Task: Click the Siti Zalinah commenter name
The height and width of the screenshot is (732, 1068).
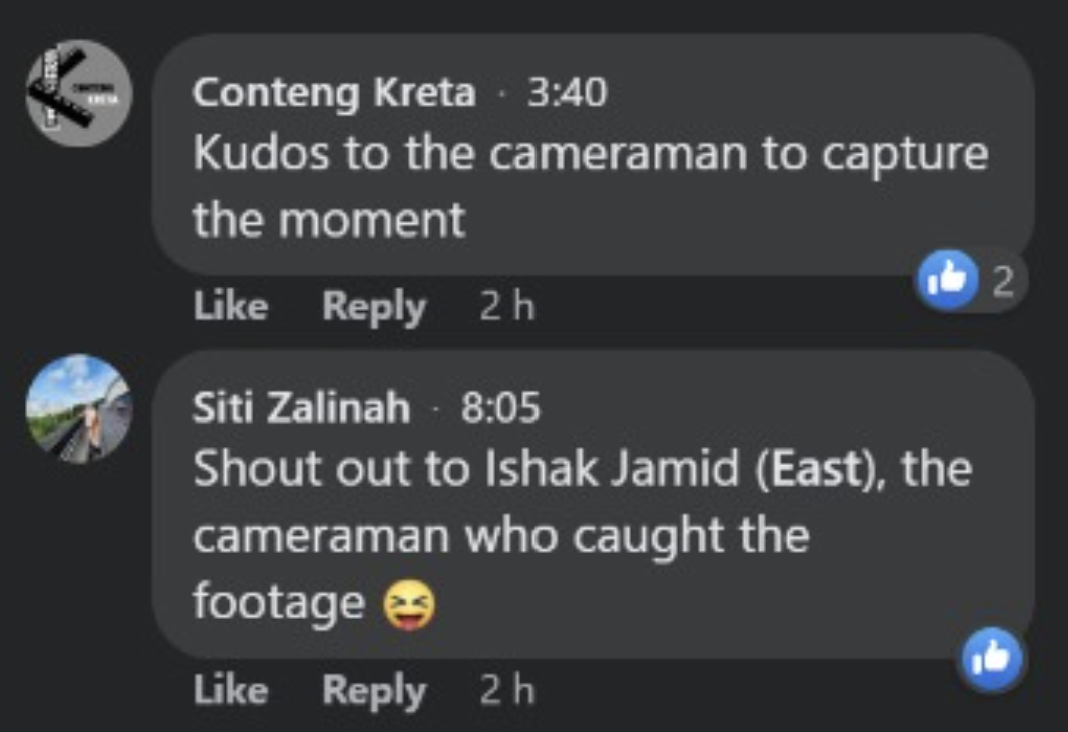Action: 301,408
